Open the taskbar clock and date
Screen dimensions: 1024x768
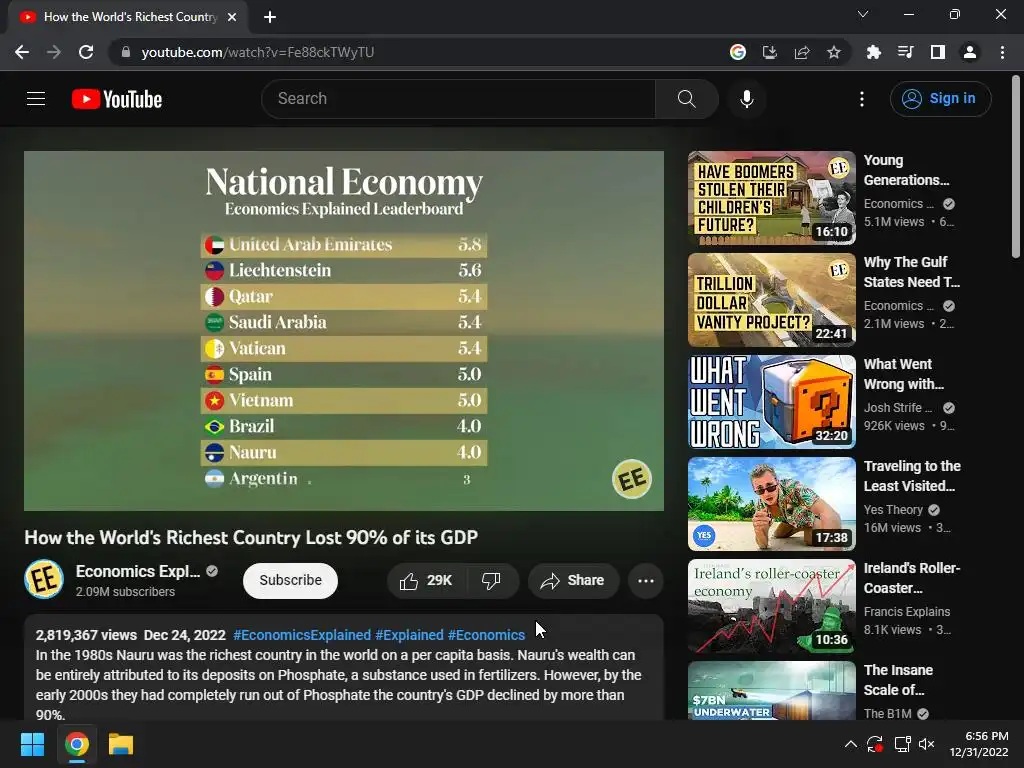pos(978,744)
